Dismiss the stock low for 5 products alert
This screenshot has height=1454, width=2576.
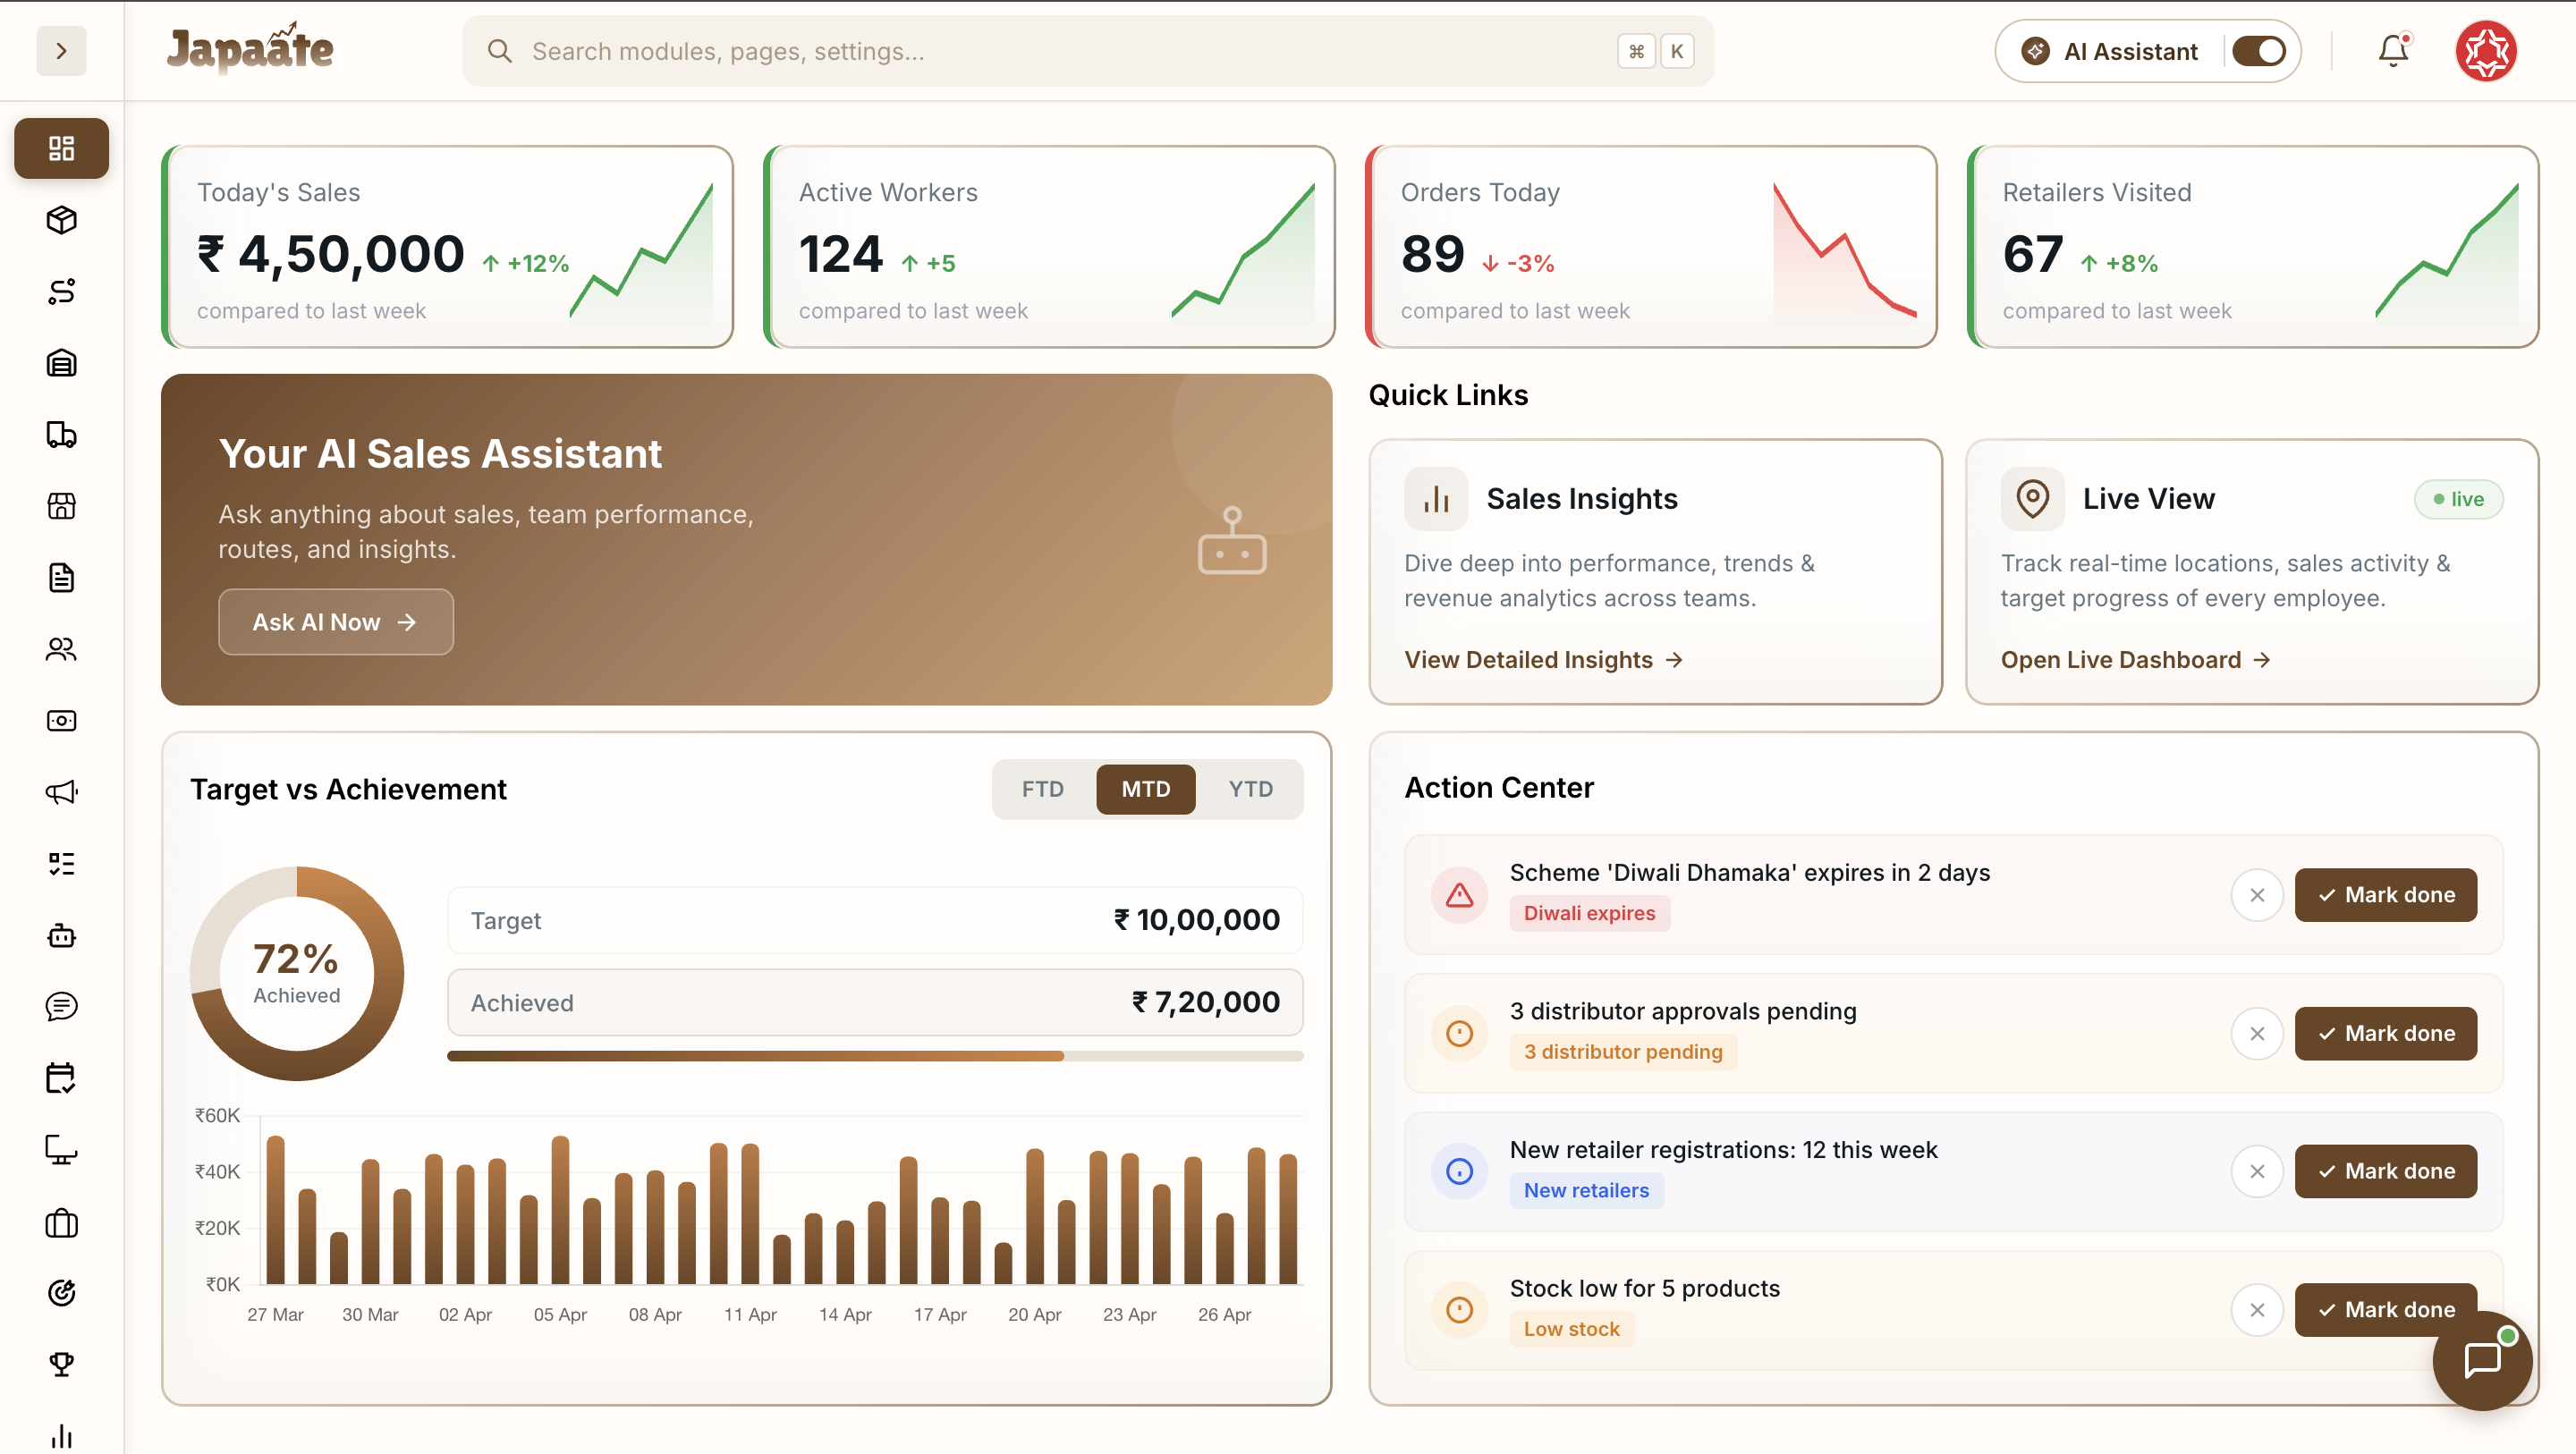point(2257,1309)
